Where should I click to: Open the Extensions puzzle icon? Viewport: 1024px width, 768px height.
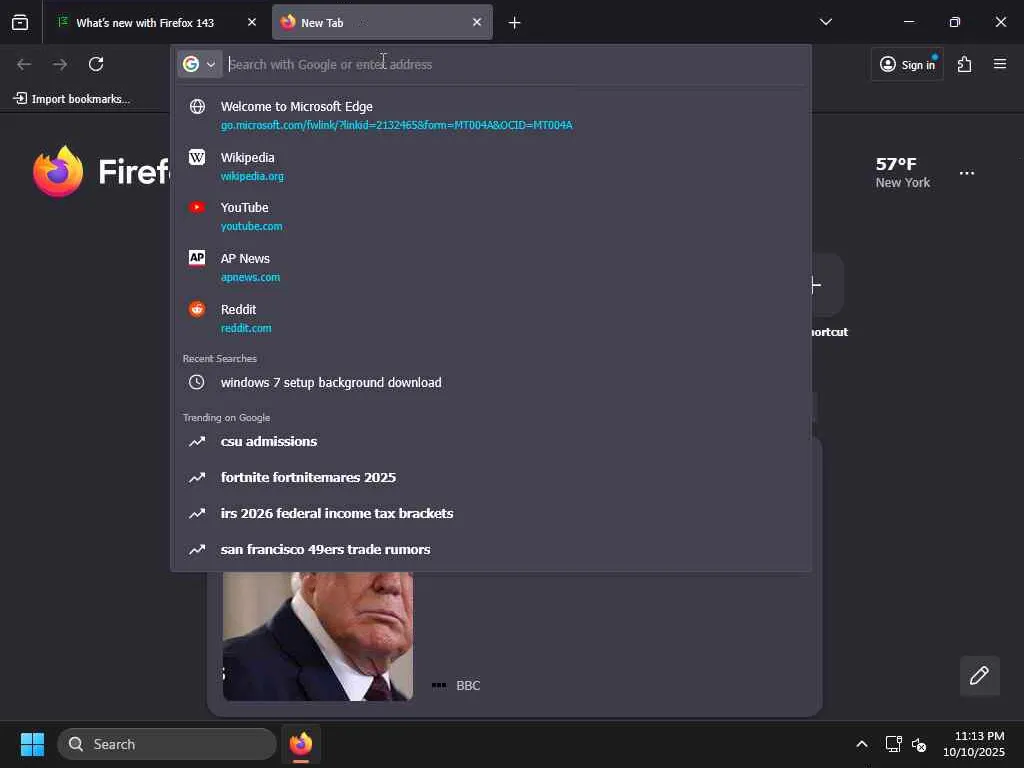(x=965, y=64)
